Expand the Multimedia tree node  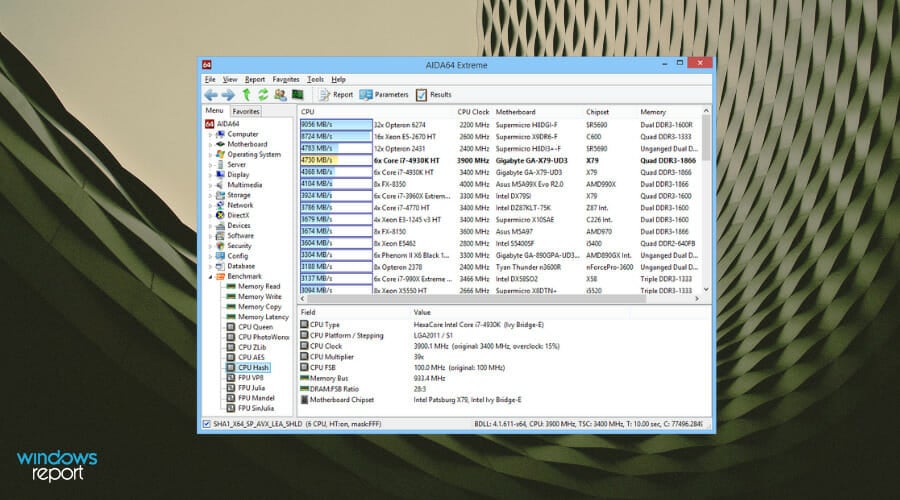coord(210,185)
